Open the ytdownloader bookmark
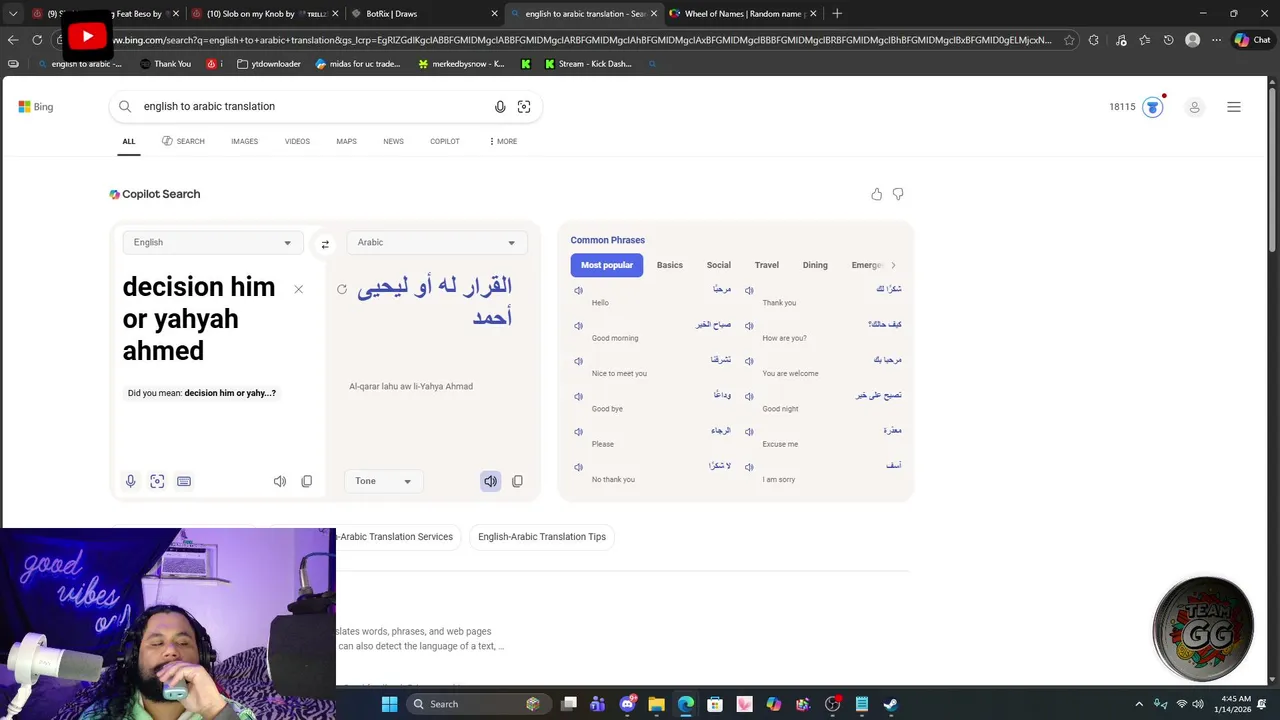Screen dimensions: 1280x720 269,63
